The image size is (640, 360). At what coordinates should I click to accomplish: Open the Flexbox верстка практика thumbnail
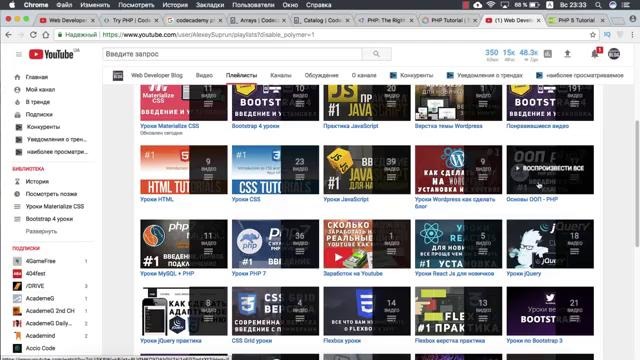(x=458, y=311)
